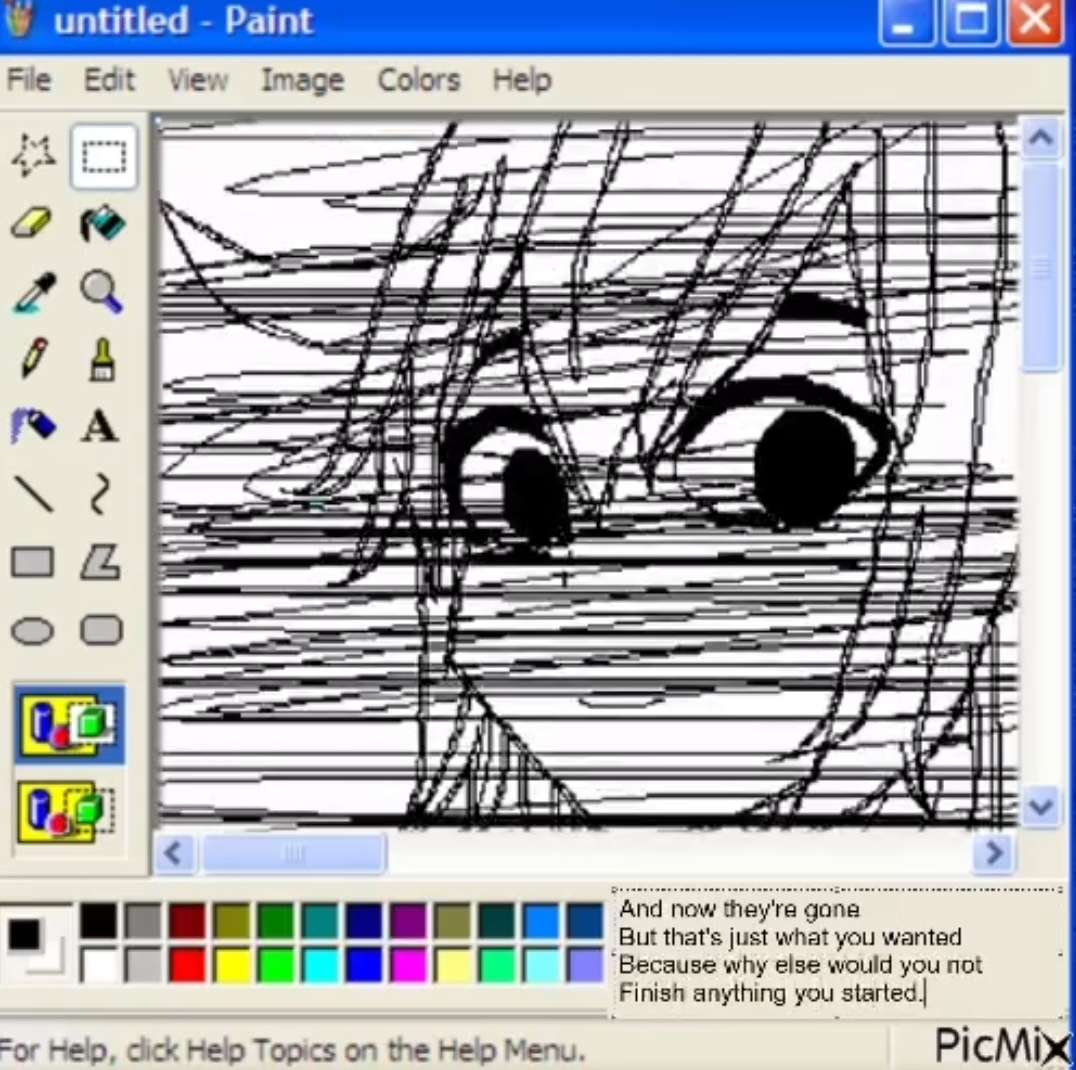
Task: Pick the light gray color swatch
Action: (143, 964)
